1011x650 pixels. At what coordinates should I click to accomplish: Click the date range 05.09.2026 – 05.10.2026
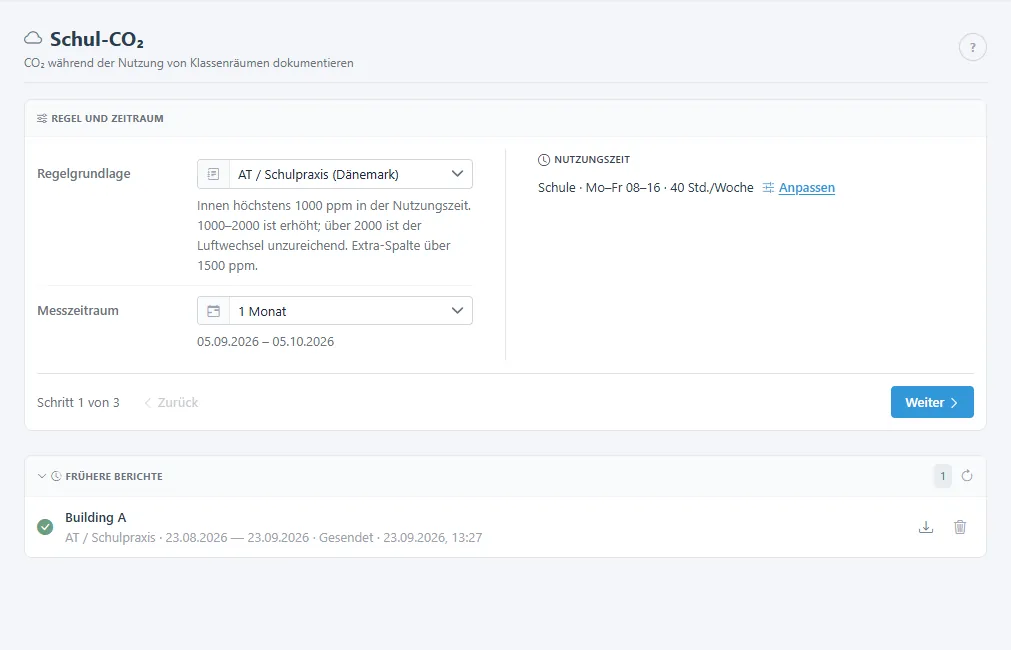tap(266, 342)
